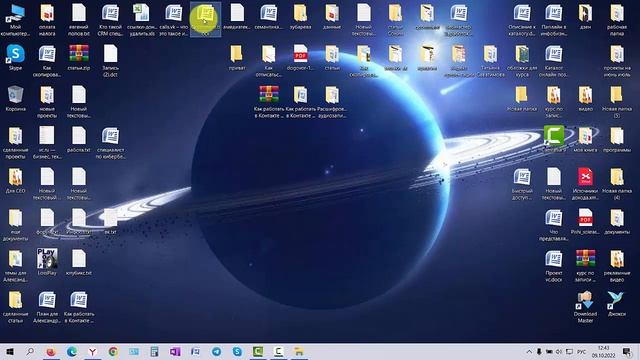Open the Windows Start menu

10,351
